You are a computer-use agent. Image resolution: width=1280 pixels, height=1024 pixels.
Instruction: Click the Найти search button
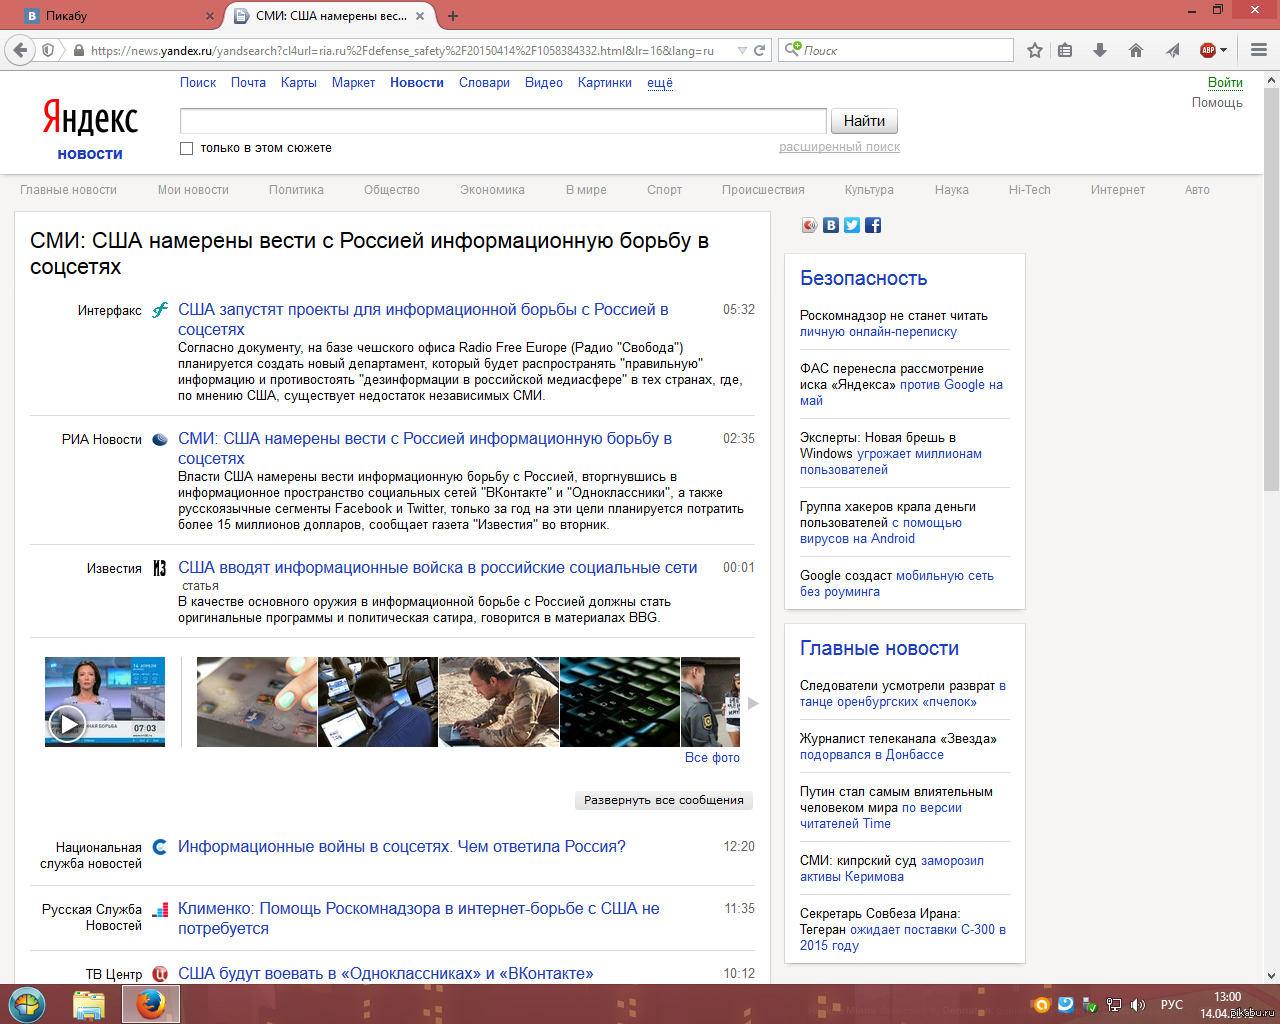[864, 121]
